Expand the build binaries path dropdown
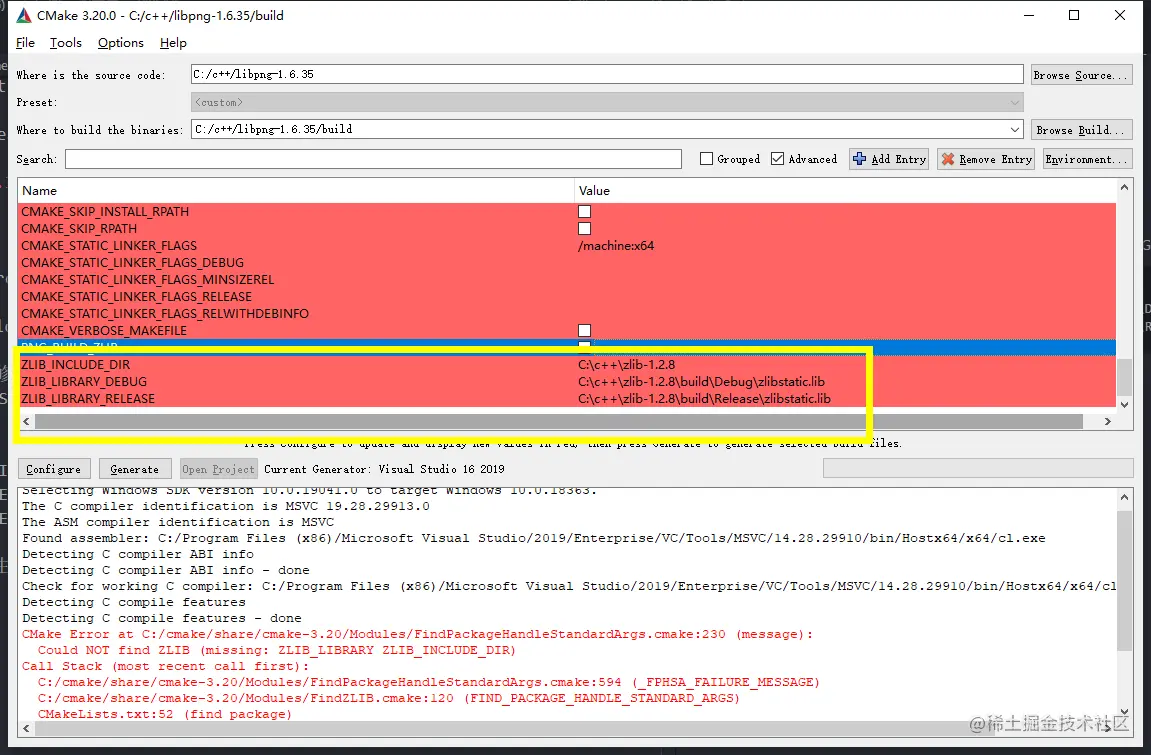This screenshot has width=1151, height=755. (x=1014, y=130)
